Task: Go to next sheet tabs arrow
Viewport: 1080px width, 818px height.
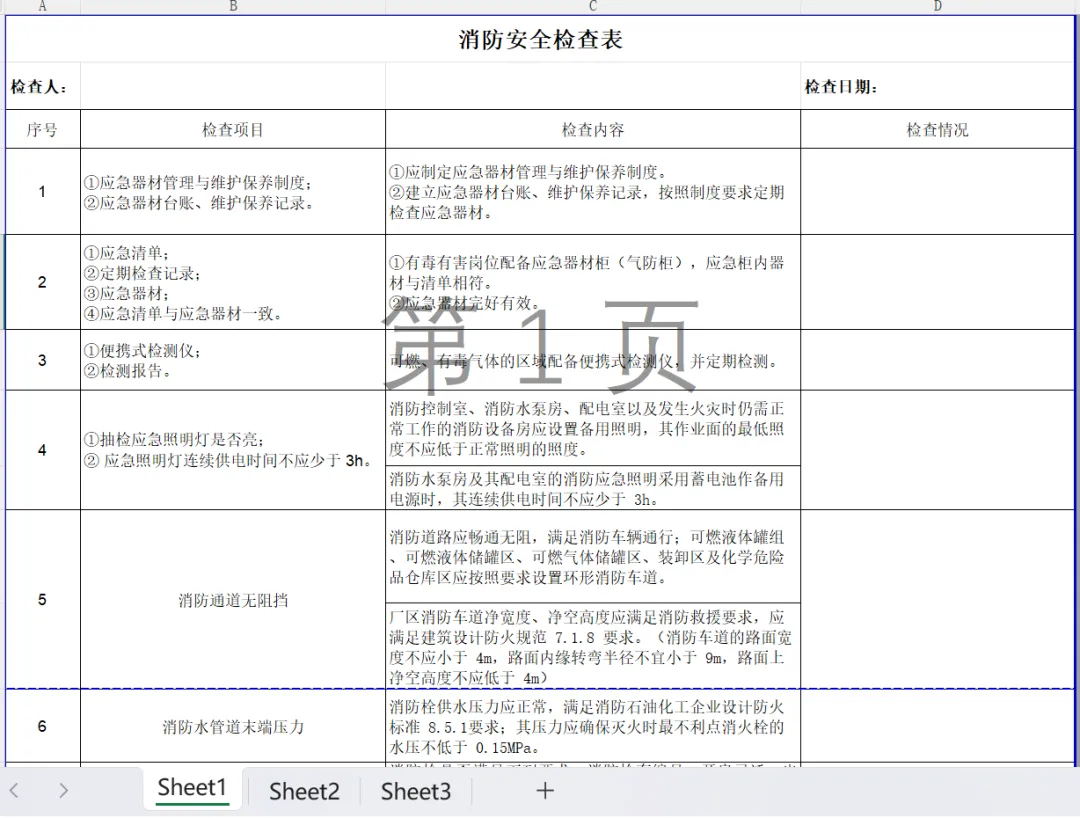Action: point(63,790)
